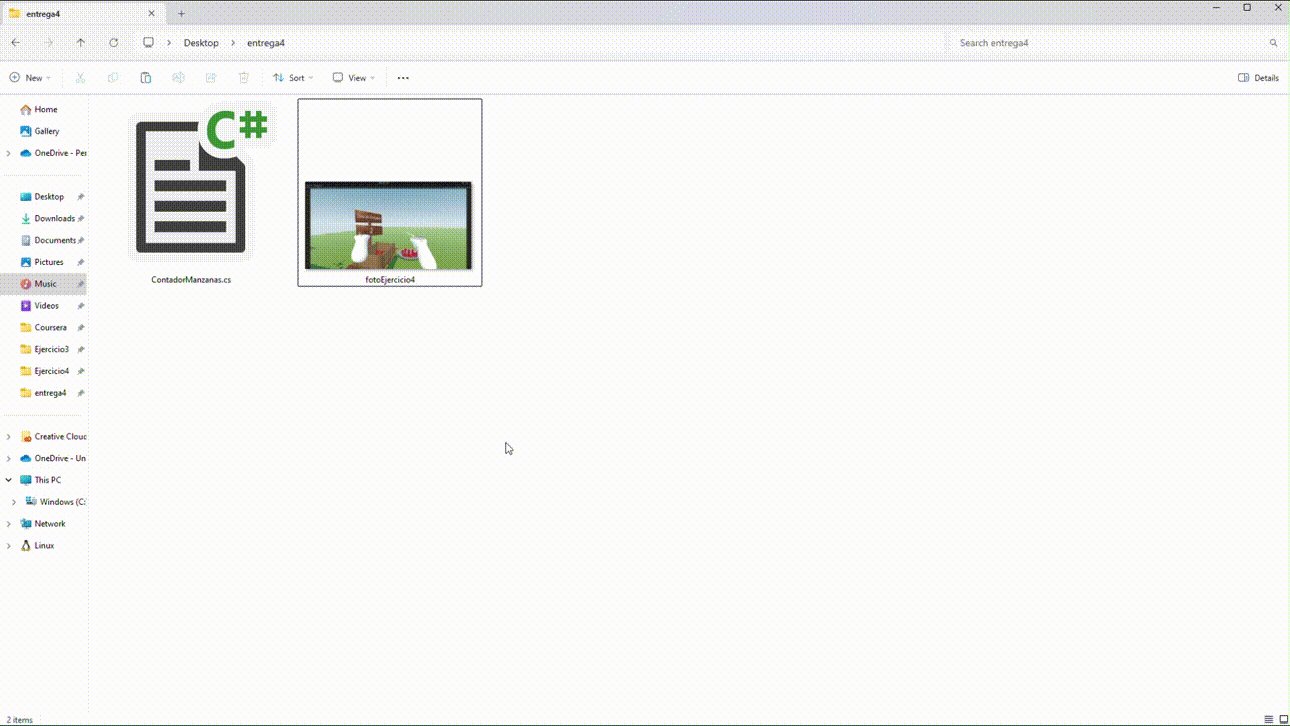
Task: Click Desktop in the address breadcrumb
Action: click(x=201, y=43)
